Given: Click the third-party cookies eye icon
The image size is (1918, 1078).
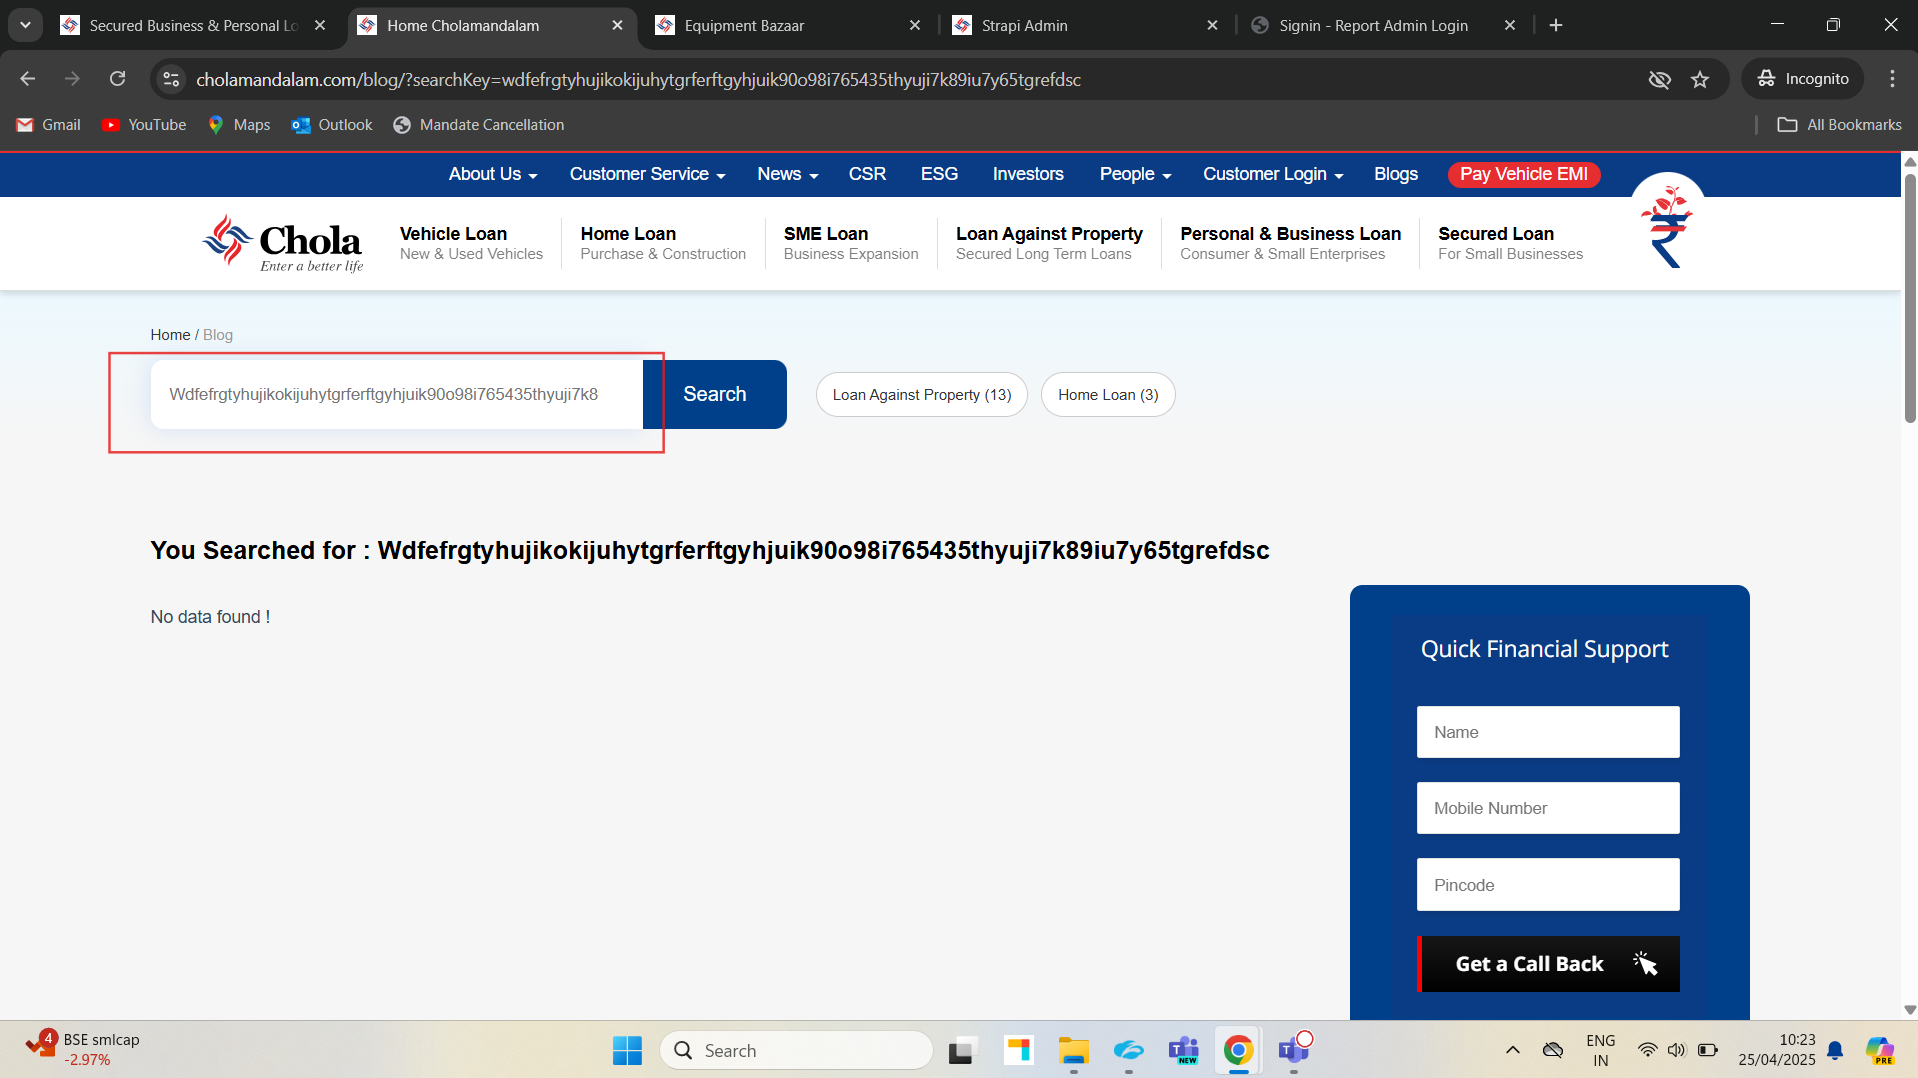Looking at the screenshot, I should [x=1659, y=79].
